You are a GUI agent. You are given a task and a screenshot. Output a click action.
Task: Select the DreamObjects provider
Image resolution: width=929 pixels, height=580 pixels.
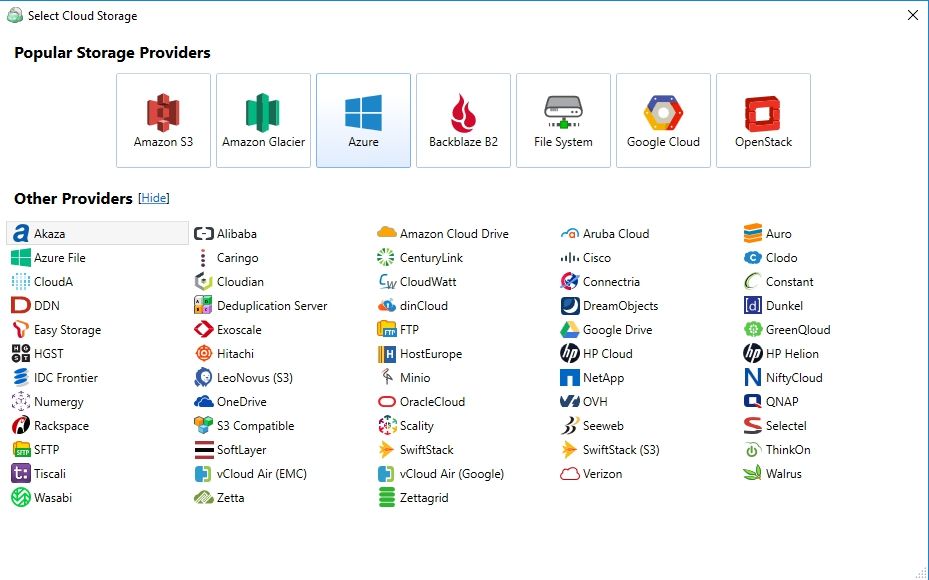pos(609,306)
